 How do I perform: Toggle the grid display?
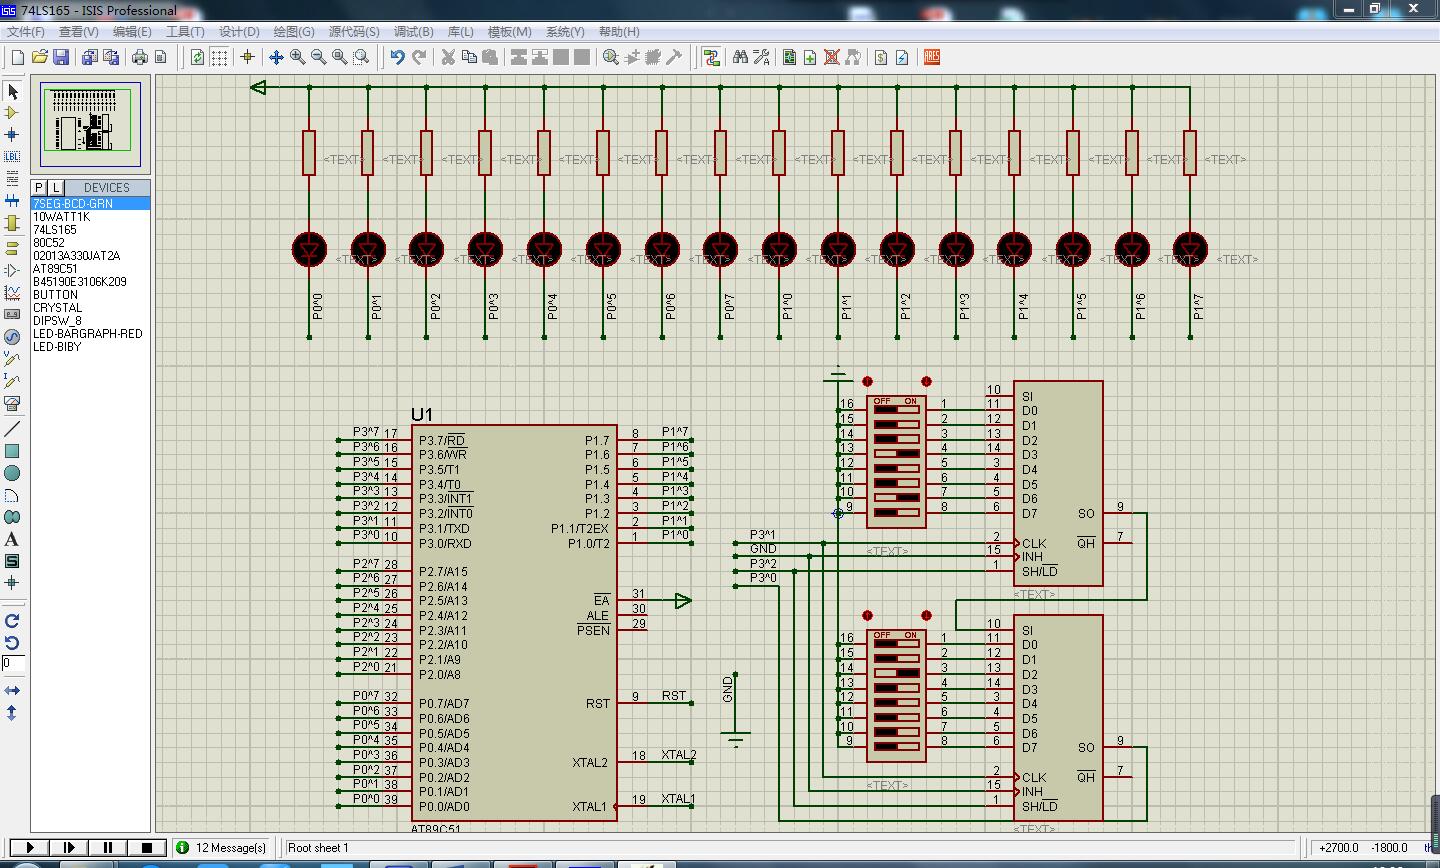pyautogui.click(x=219, y=57)
